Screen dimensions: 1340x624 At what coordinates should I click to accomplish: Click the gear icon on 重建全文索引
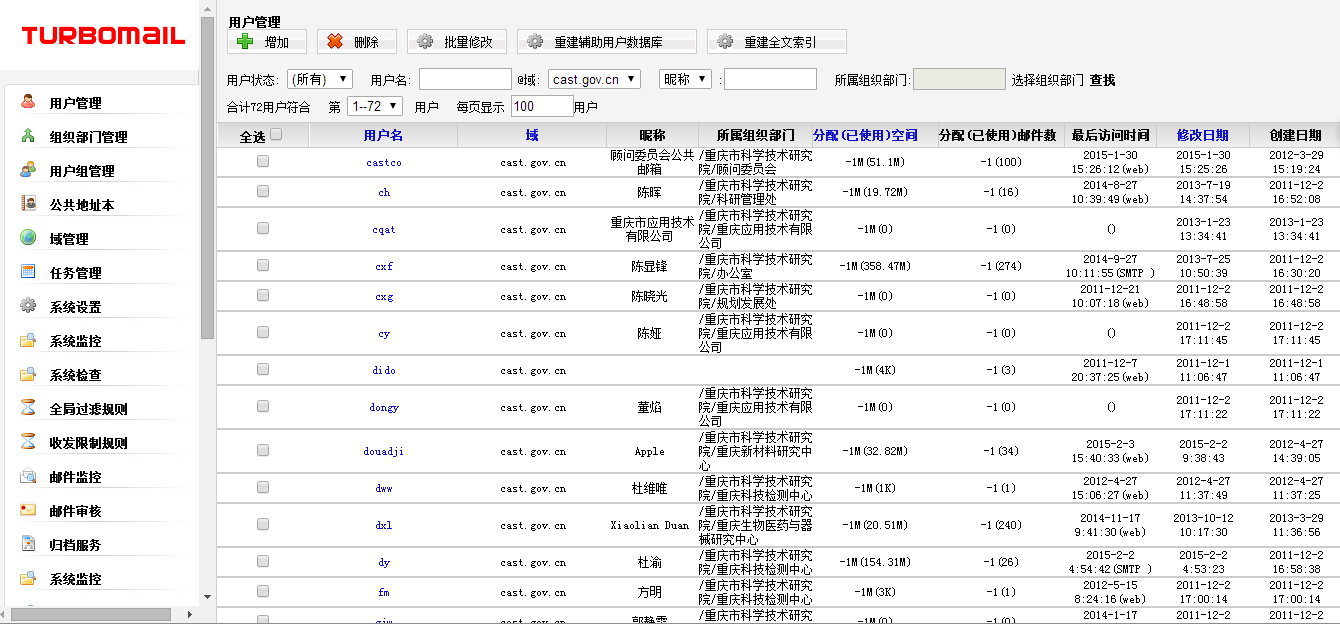tap(725, 42)
